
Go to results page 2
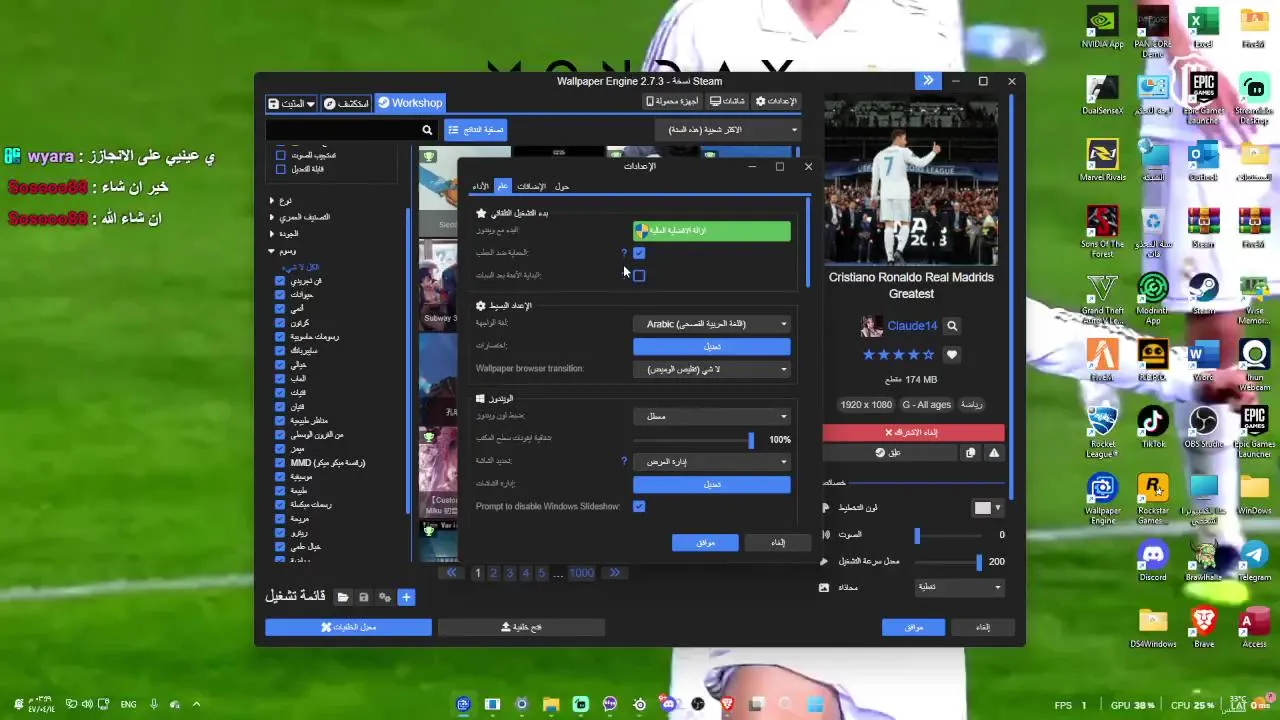[x=493, y=573]
